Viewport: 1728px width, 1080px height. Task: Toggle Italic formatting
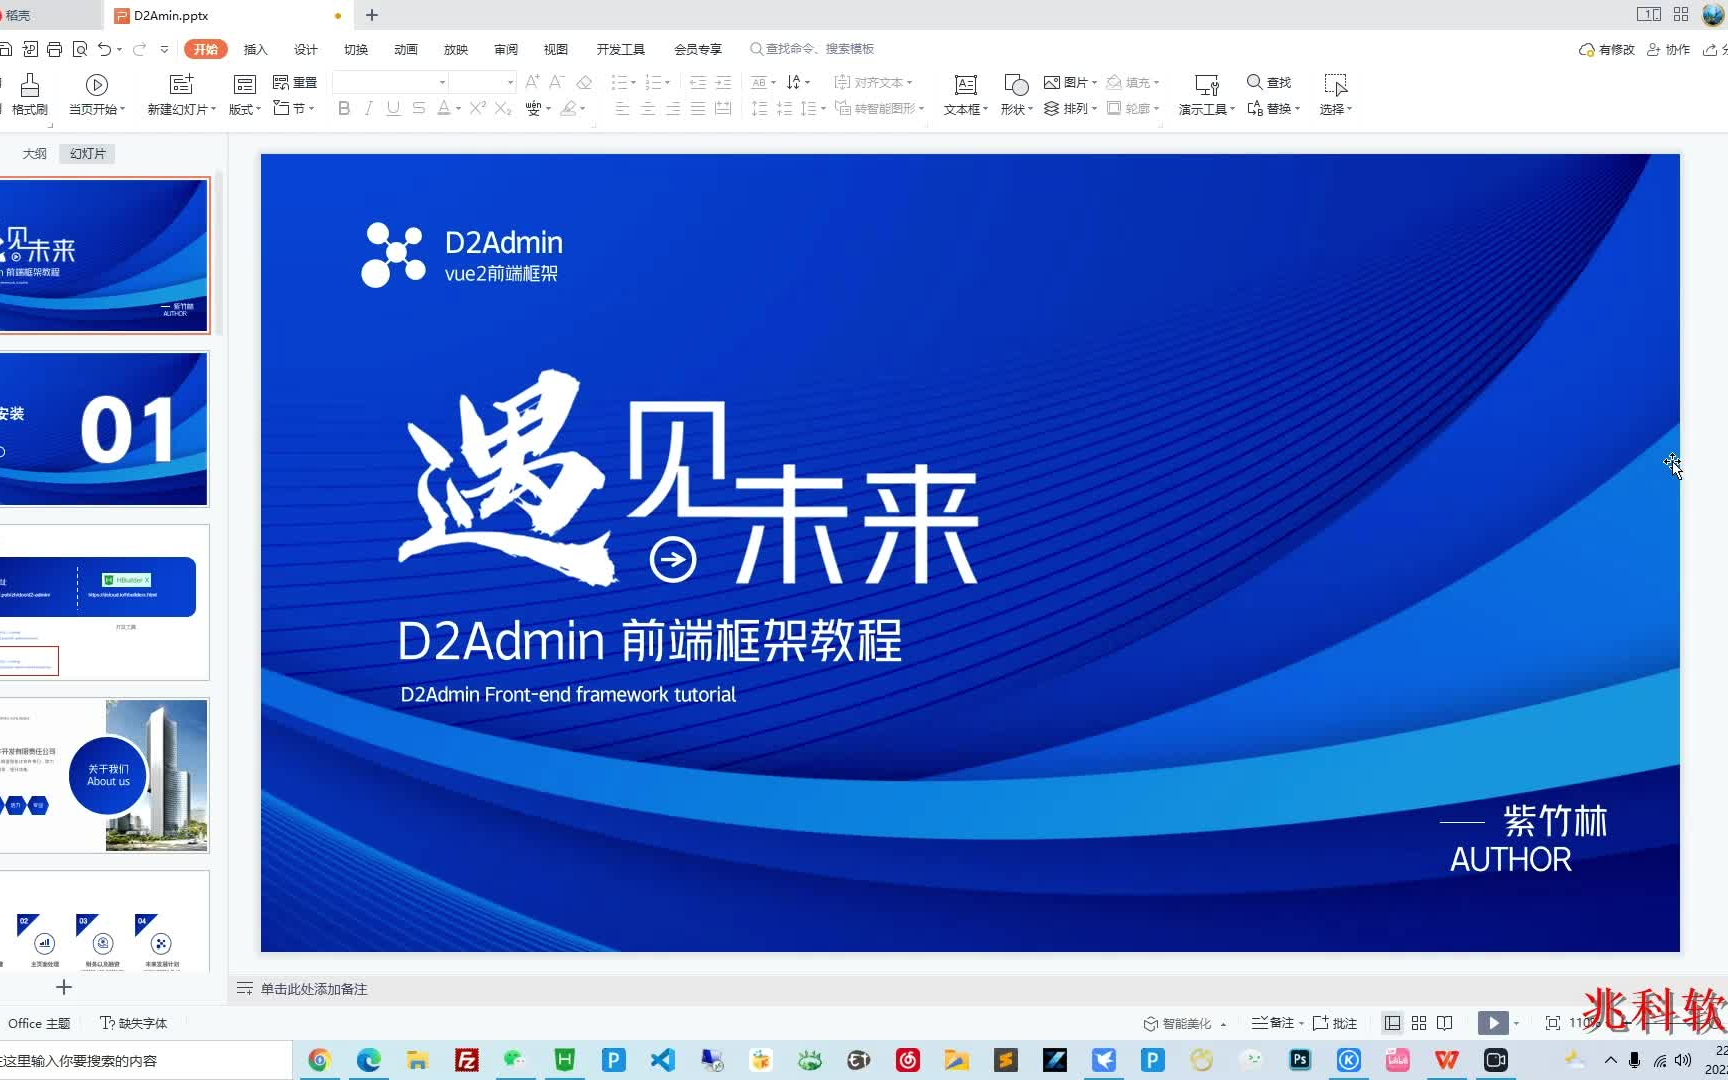click(x=369, y=108)
